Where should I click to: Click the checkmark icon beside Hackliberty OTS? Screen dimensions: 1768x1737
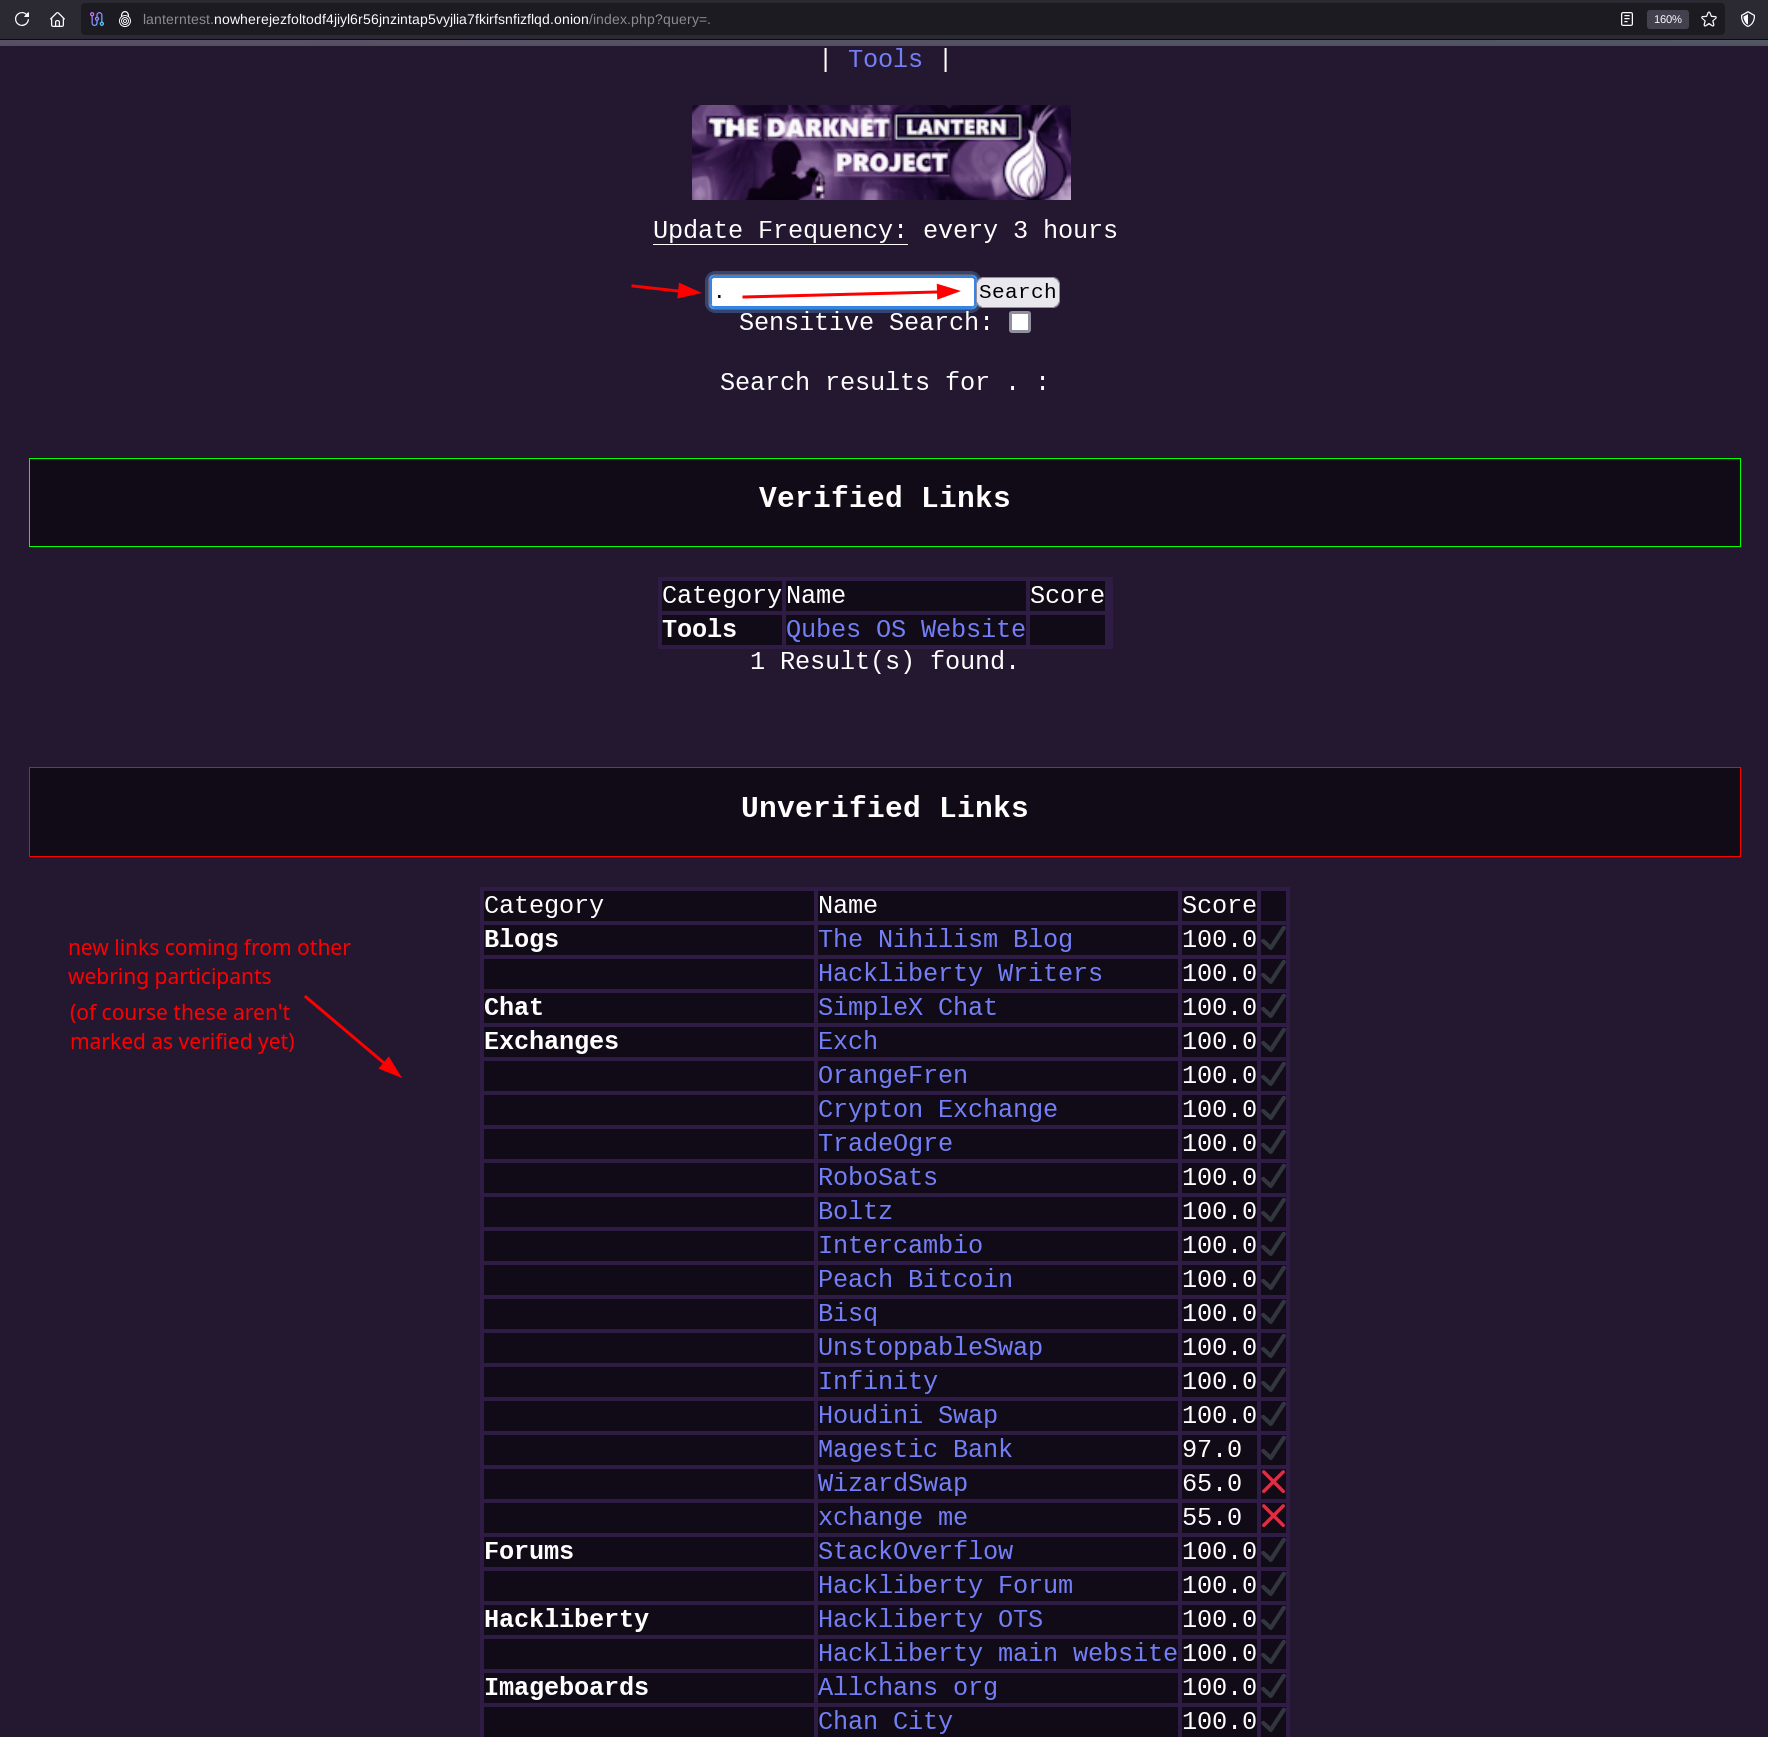point(1273,1618)
